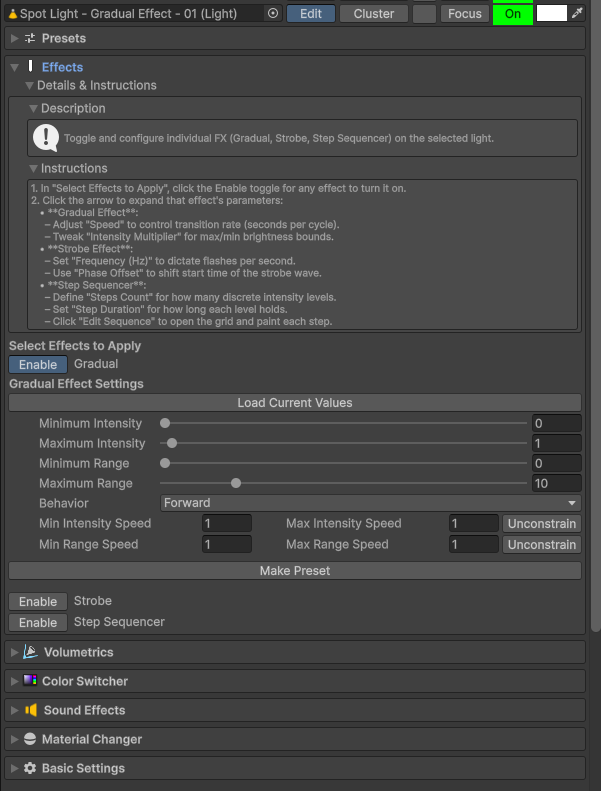Click the Cluster button
The image size is (601, 791).
pyautogui.click(x=374, y=14)
